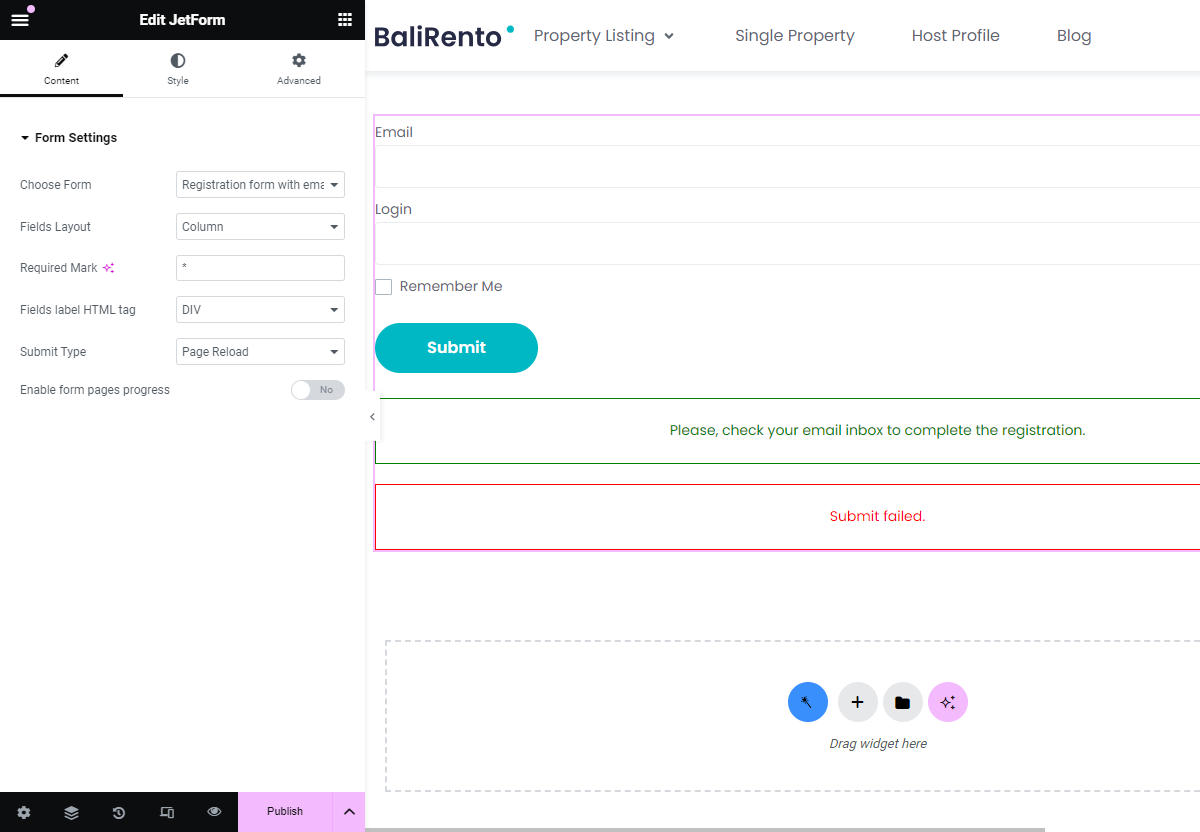Toggle the AI sparkles pink circle
Screen dimensions: 1200x832
pyautogui.click(x=948, y=702)
